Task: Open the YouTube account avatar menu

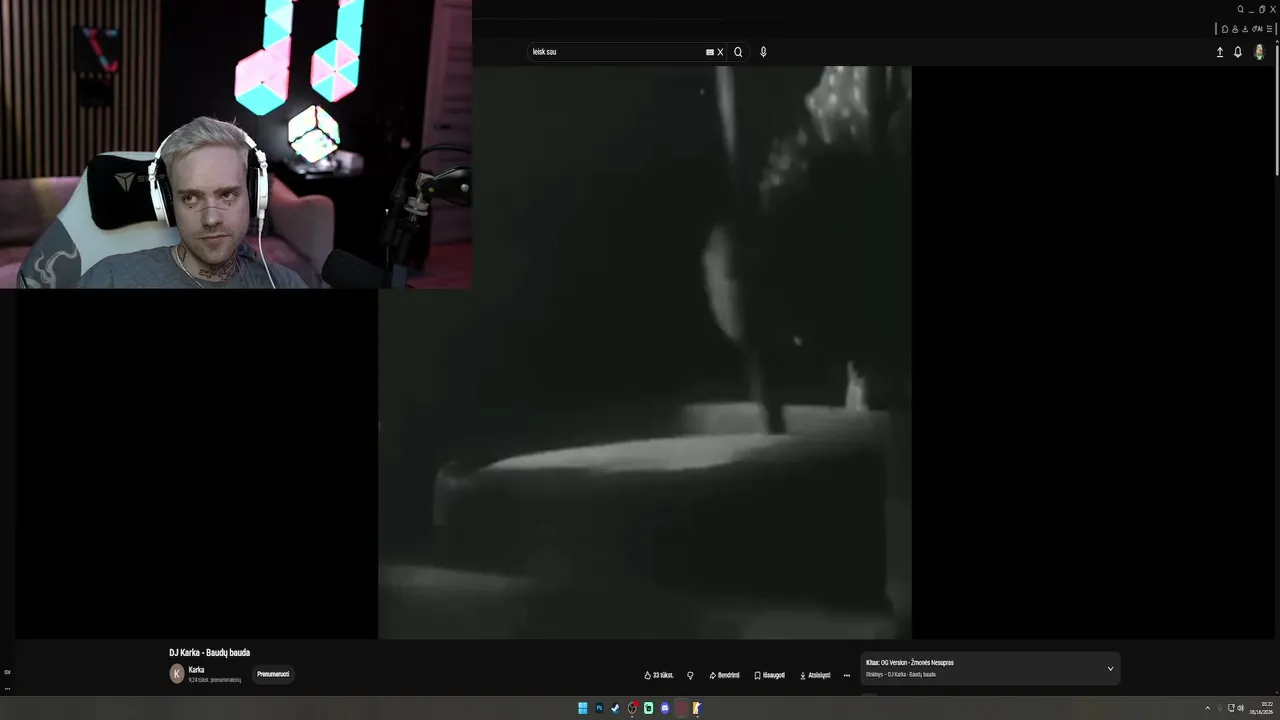Action: 1259,52
